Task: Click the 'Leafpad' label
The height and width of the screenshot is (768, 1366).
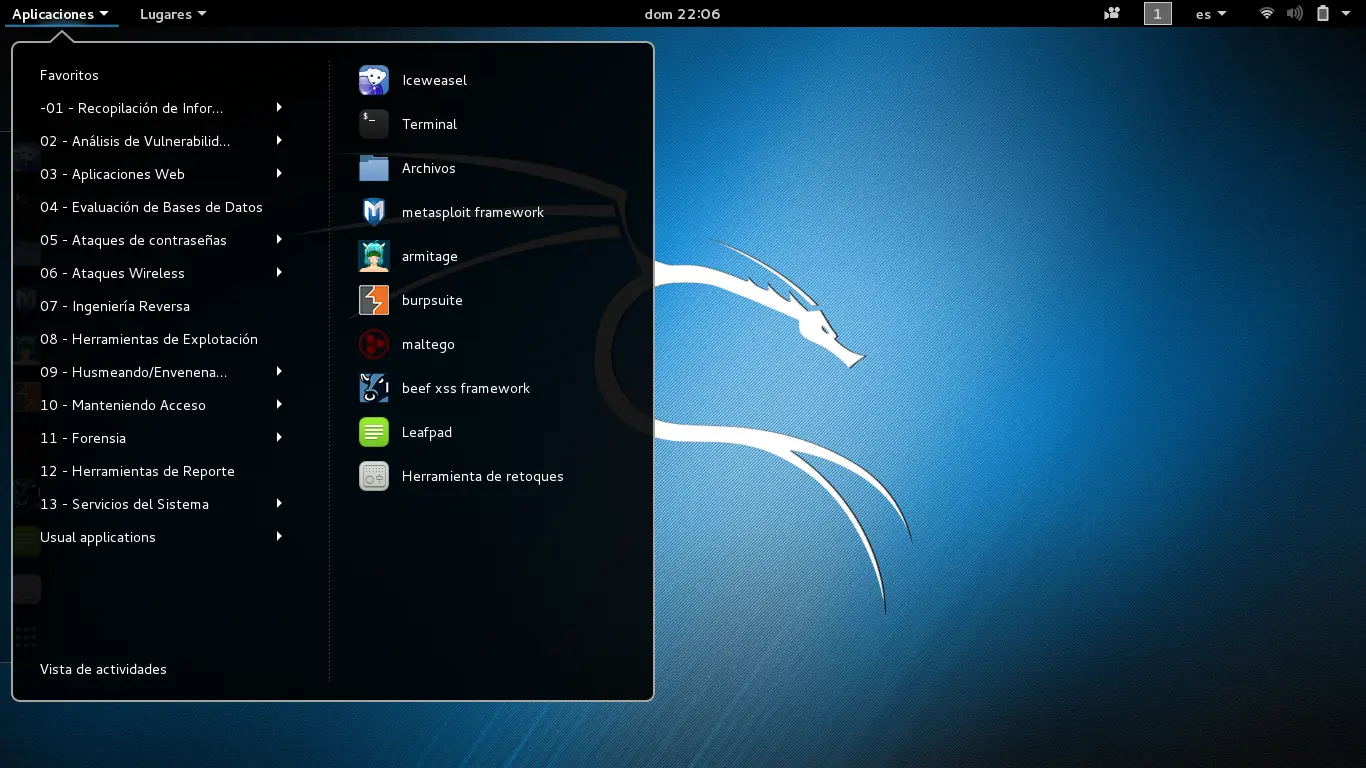Action: click(427, 432)
